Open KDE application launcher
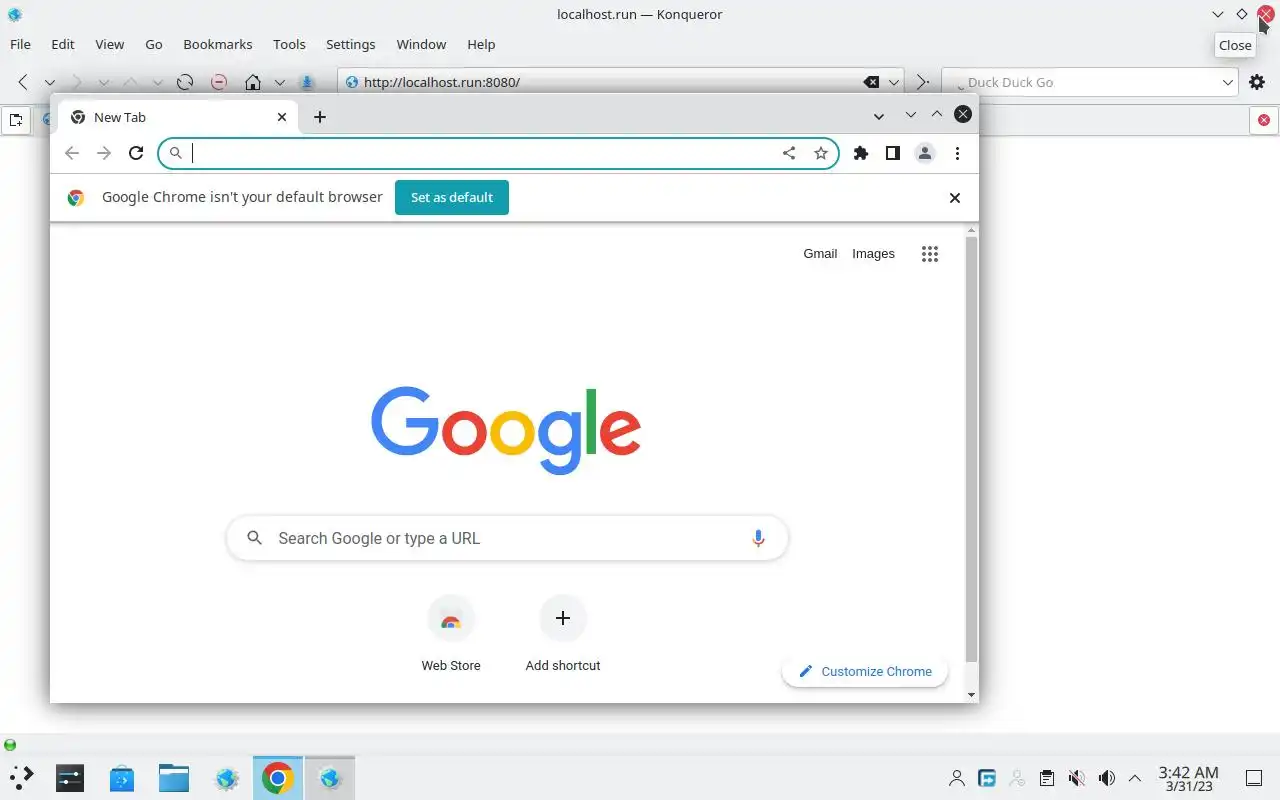The width and height of the screenshot is (1280, 800). [22, 777]
